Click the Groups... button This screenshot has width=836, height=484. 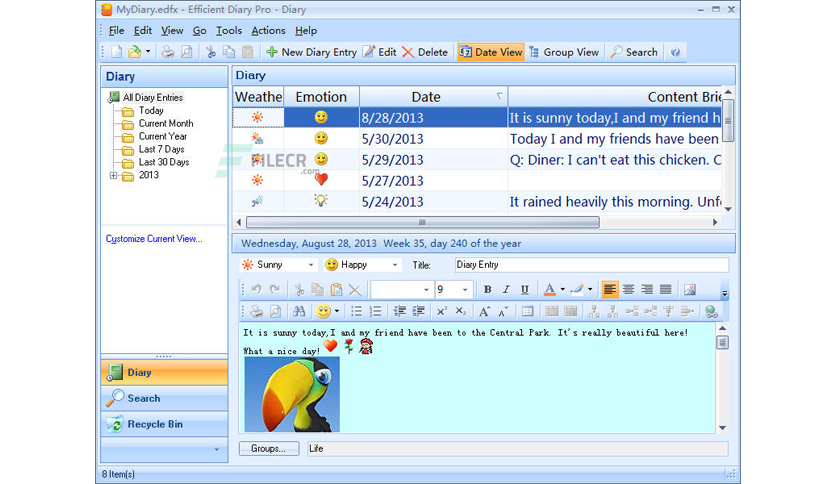click(x=269, y=448)
